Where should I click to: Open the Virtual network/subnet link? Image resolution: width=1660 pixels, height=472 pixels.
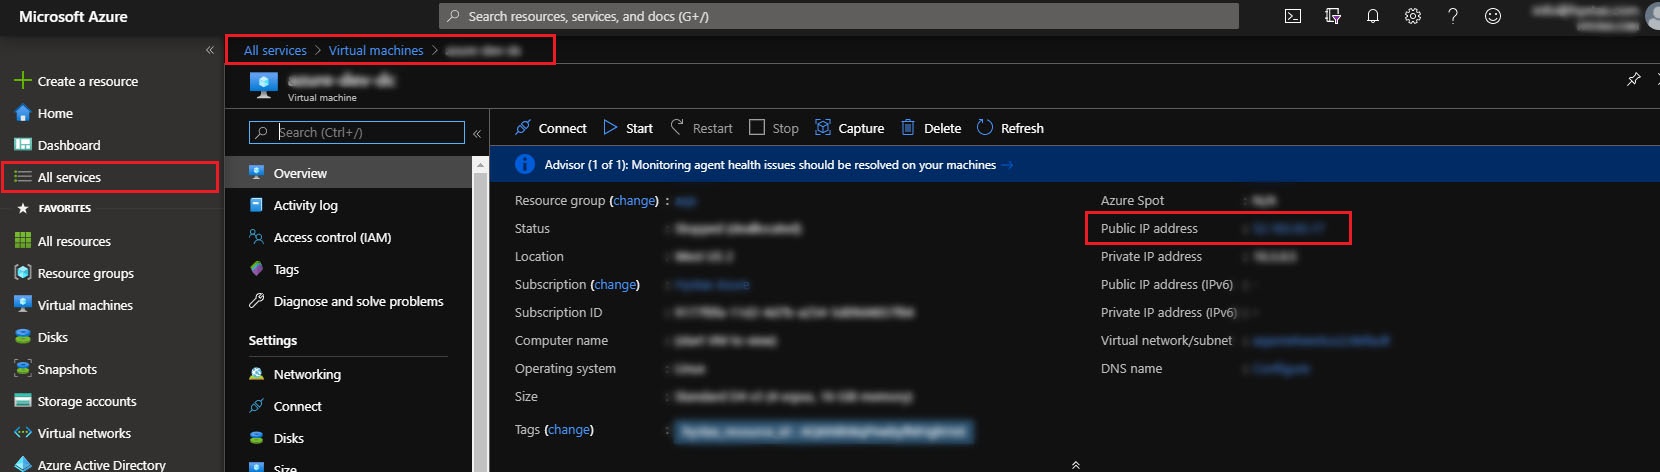click(x=1321, y=340)
